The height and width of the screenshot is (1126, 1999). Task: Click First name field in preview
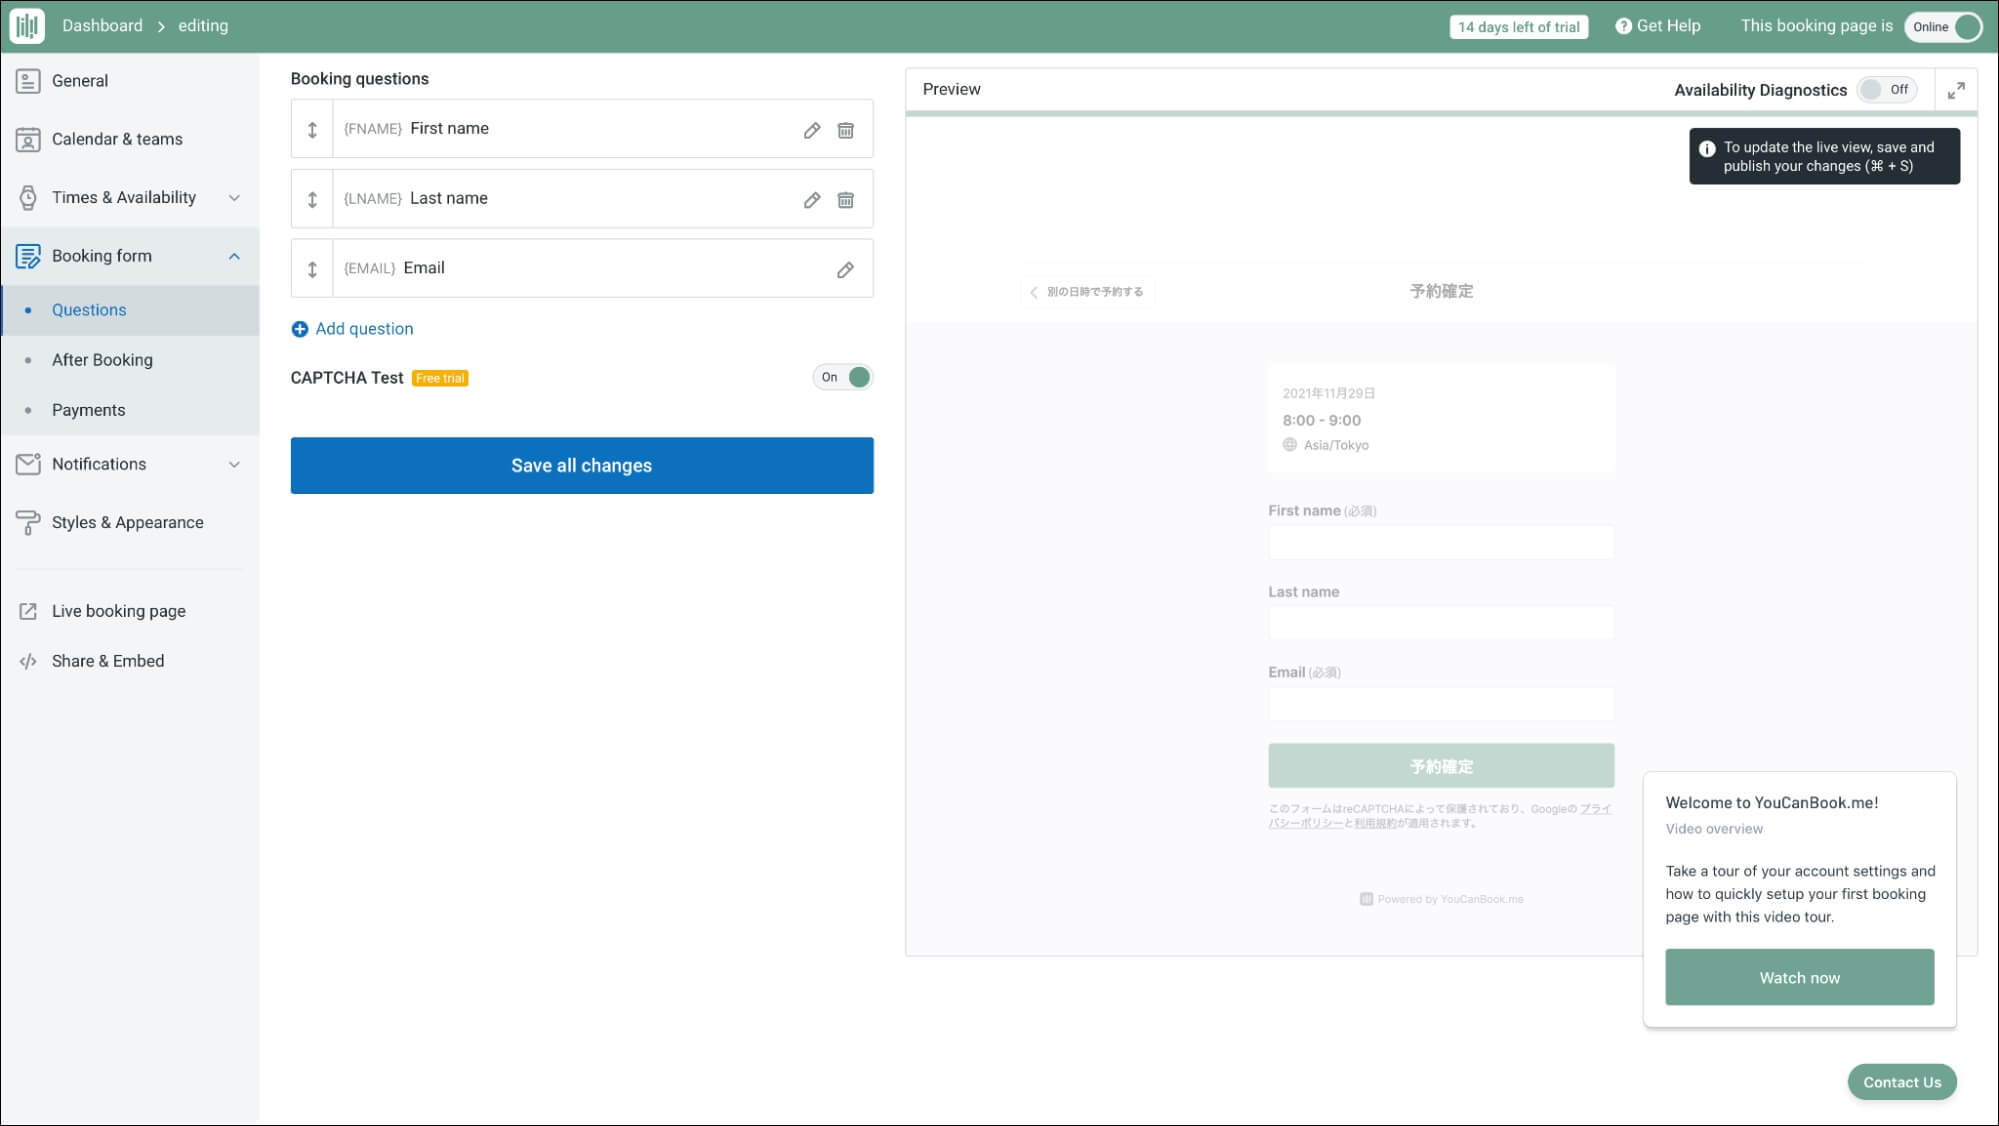(x=1440, y=543)
